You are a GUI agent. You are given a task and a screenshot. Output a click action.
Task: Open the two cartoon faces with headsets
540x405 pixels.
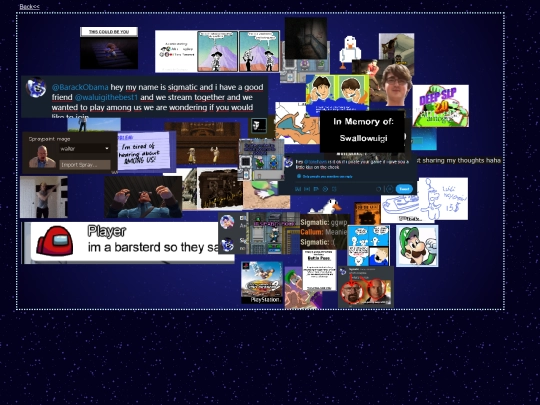337,94
